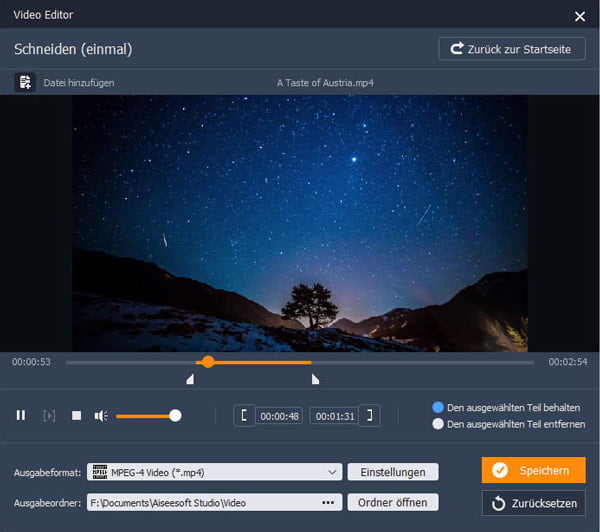Select 'Den ausgewählten Teil behalten' option
This screenshot has width=600, height=532.
[x=438, y=408]
